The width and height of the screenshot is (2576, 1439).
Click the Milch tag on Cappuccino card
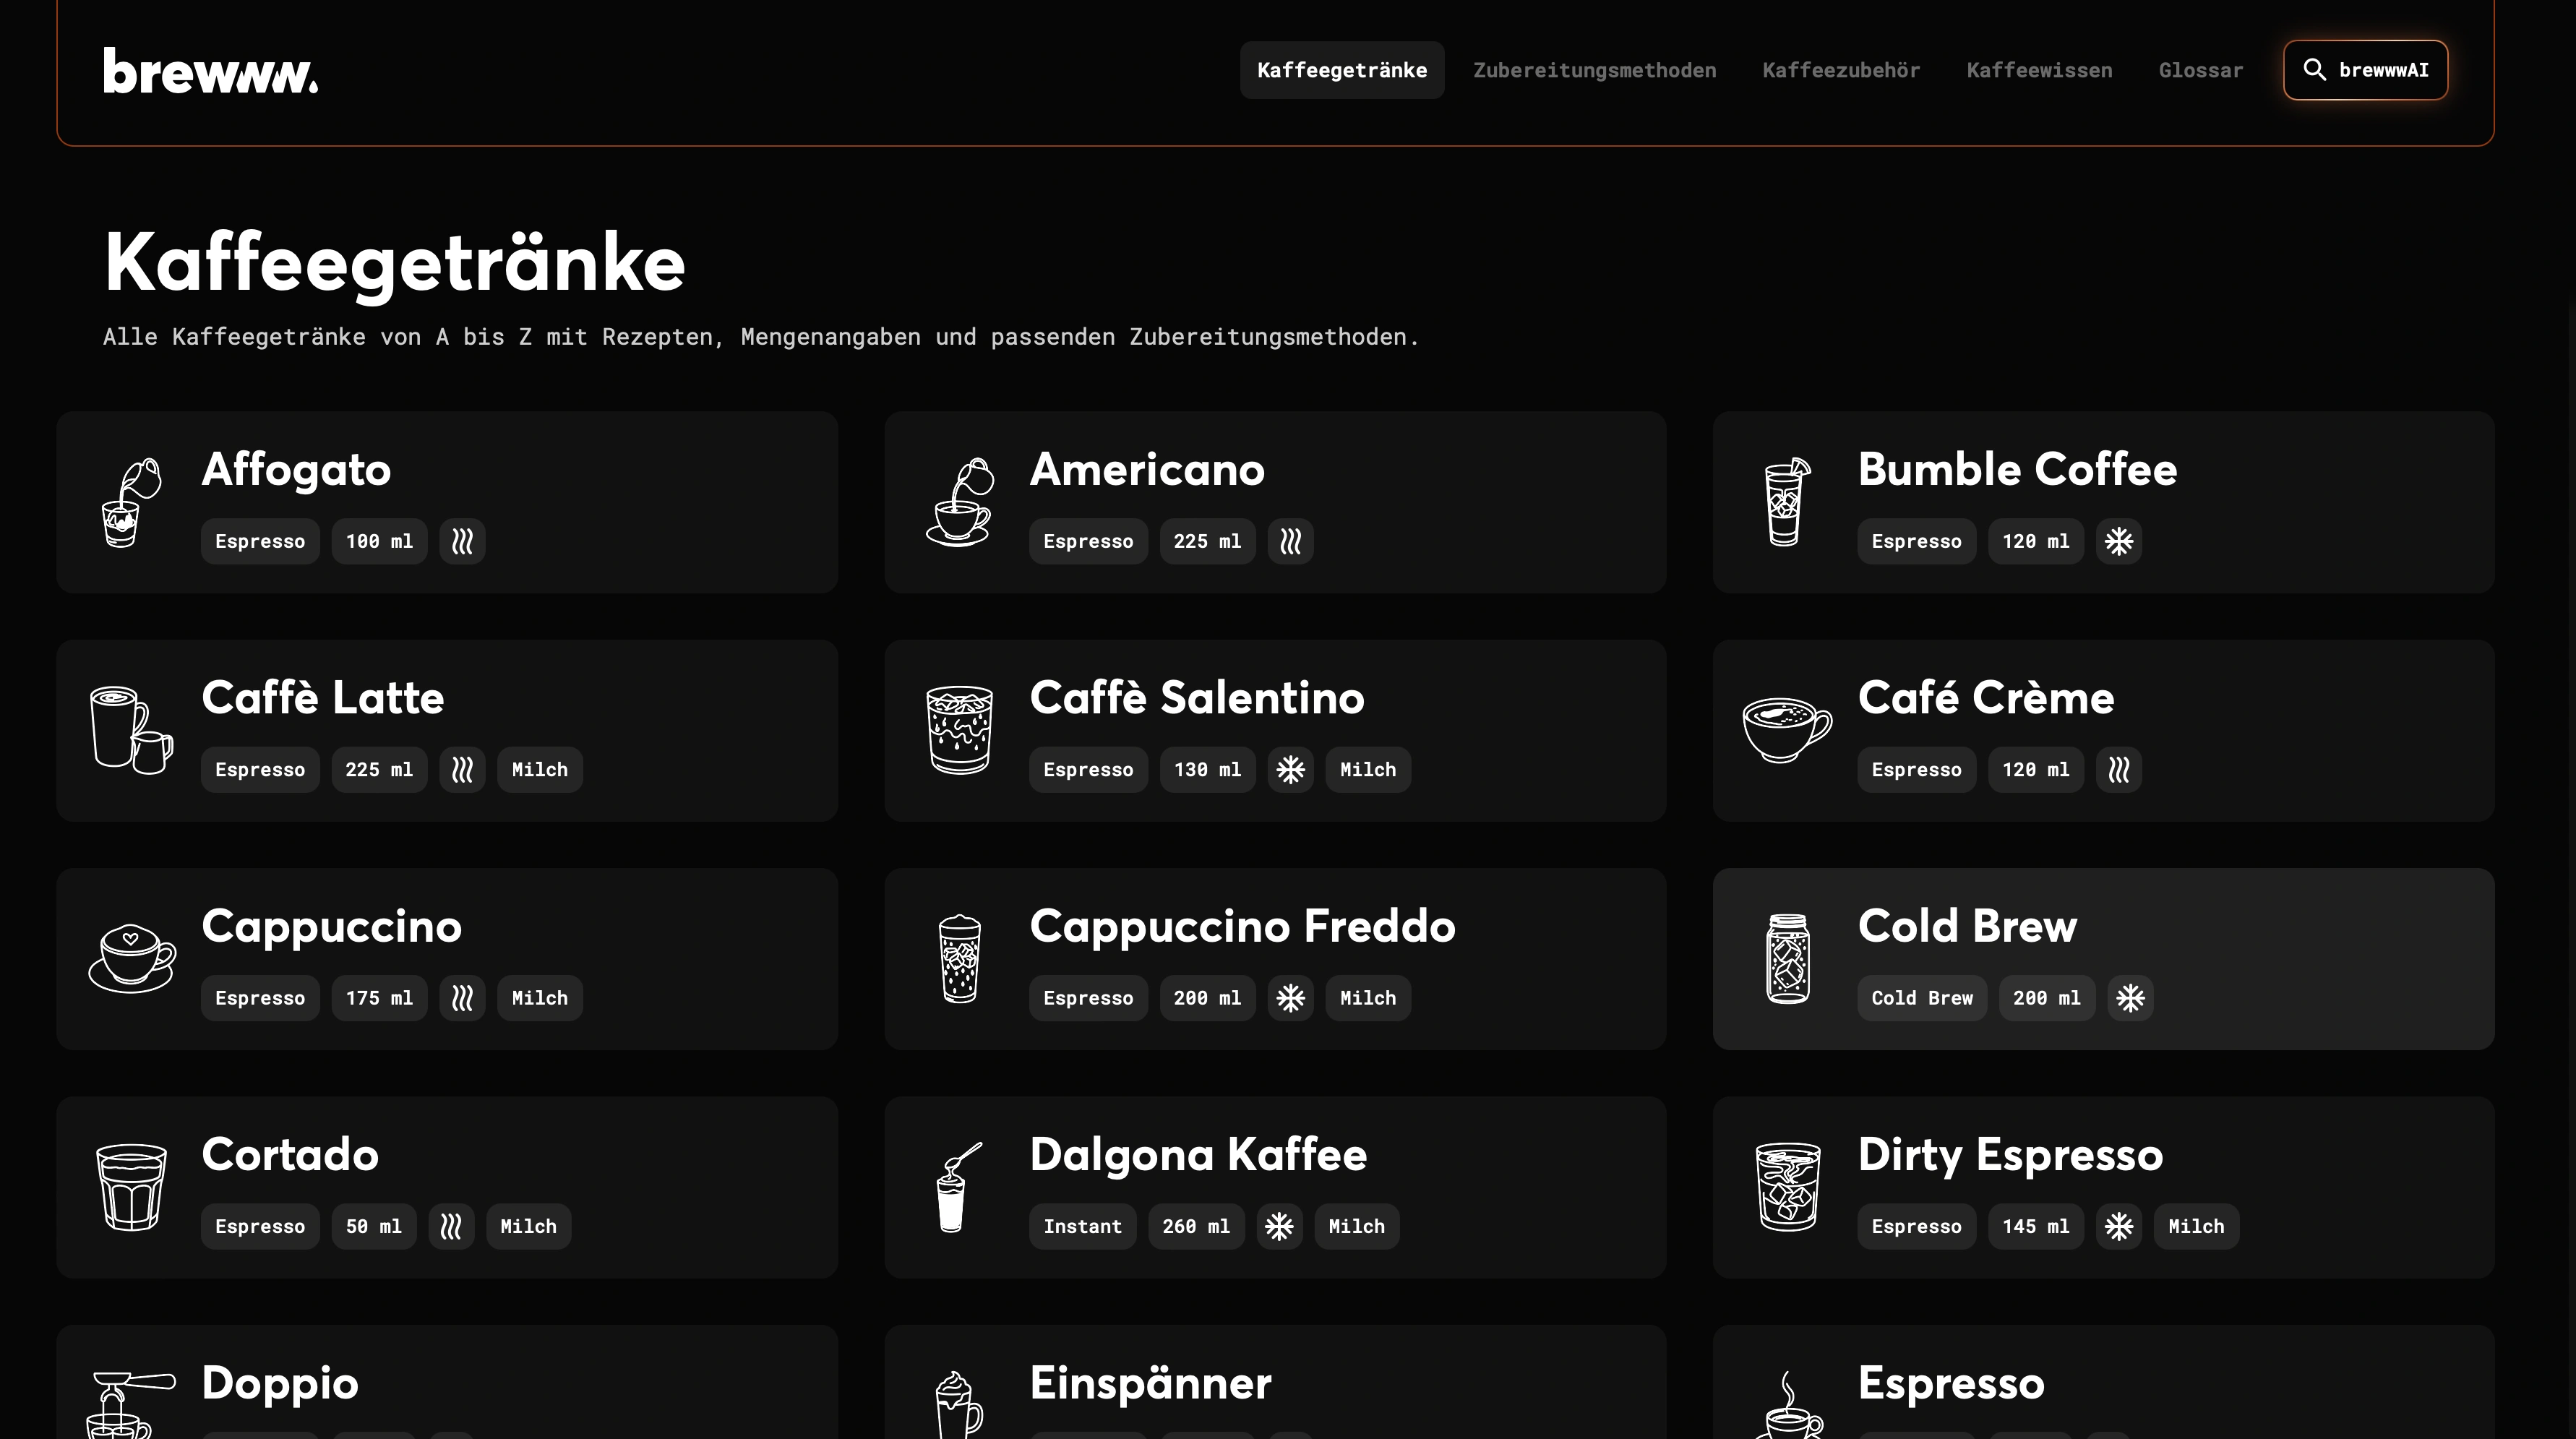(540, 998)
